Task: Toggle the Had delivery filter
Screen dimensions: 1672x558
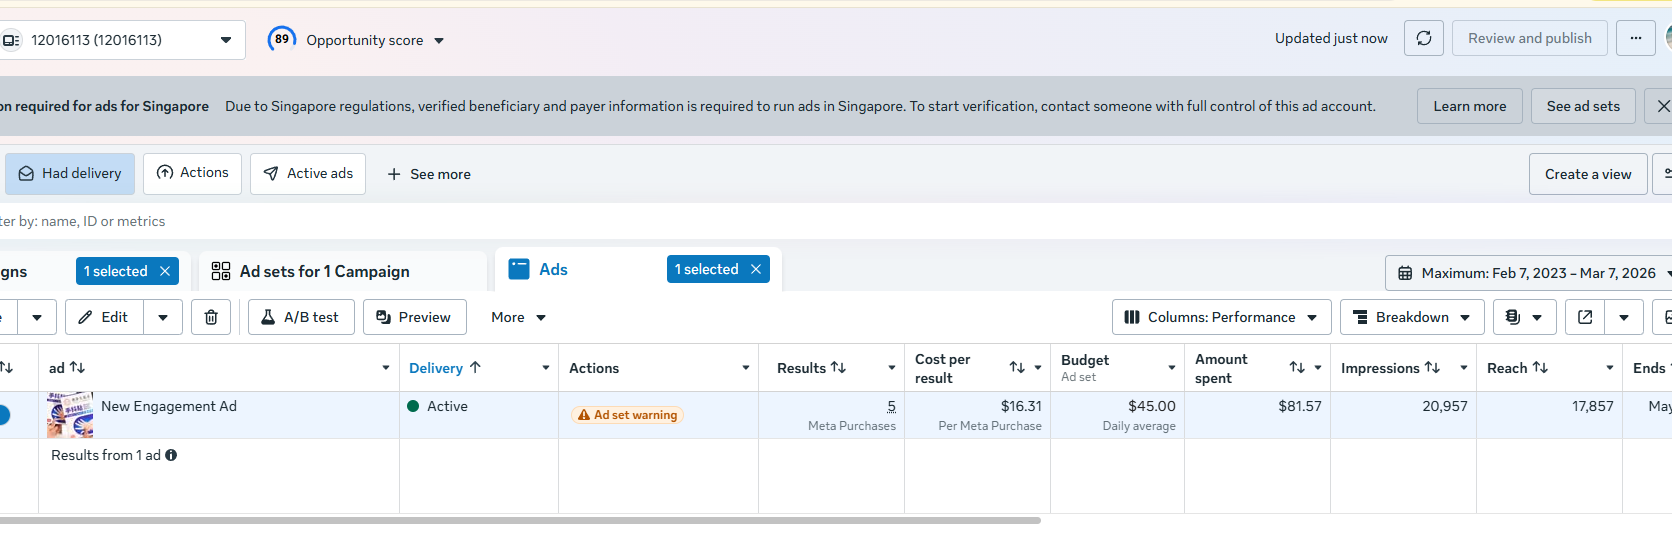Action: pyautogui.click(x=70, y=174)
